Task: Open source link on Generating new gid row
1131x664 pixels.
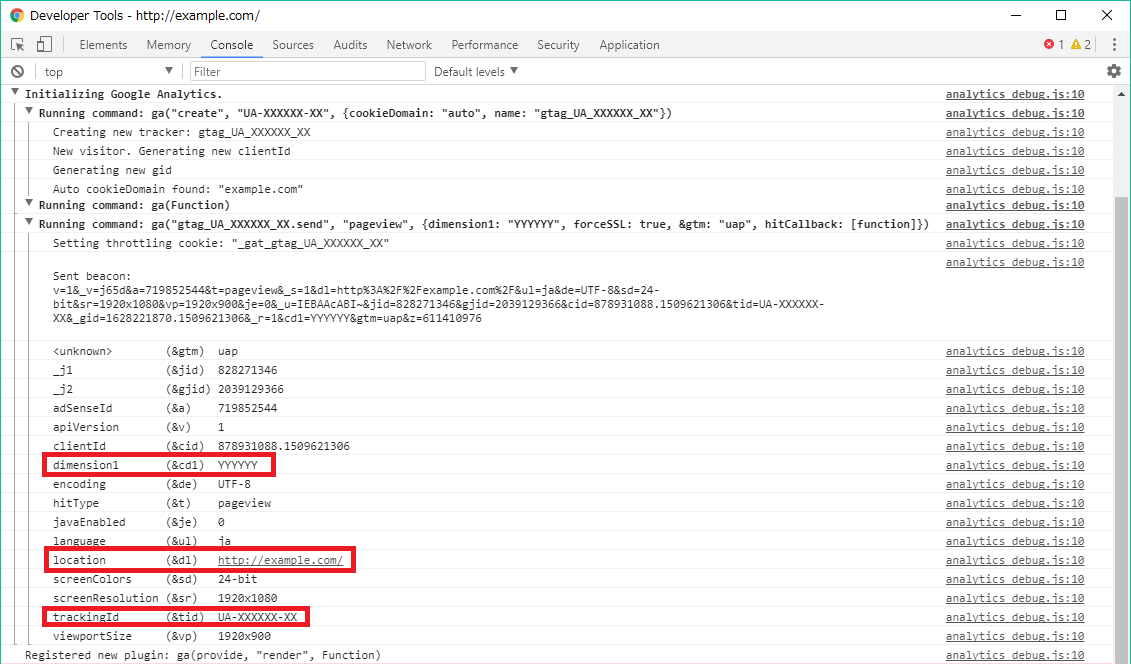Action: [x=1015, y=170]
